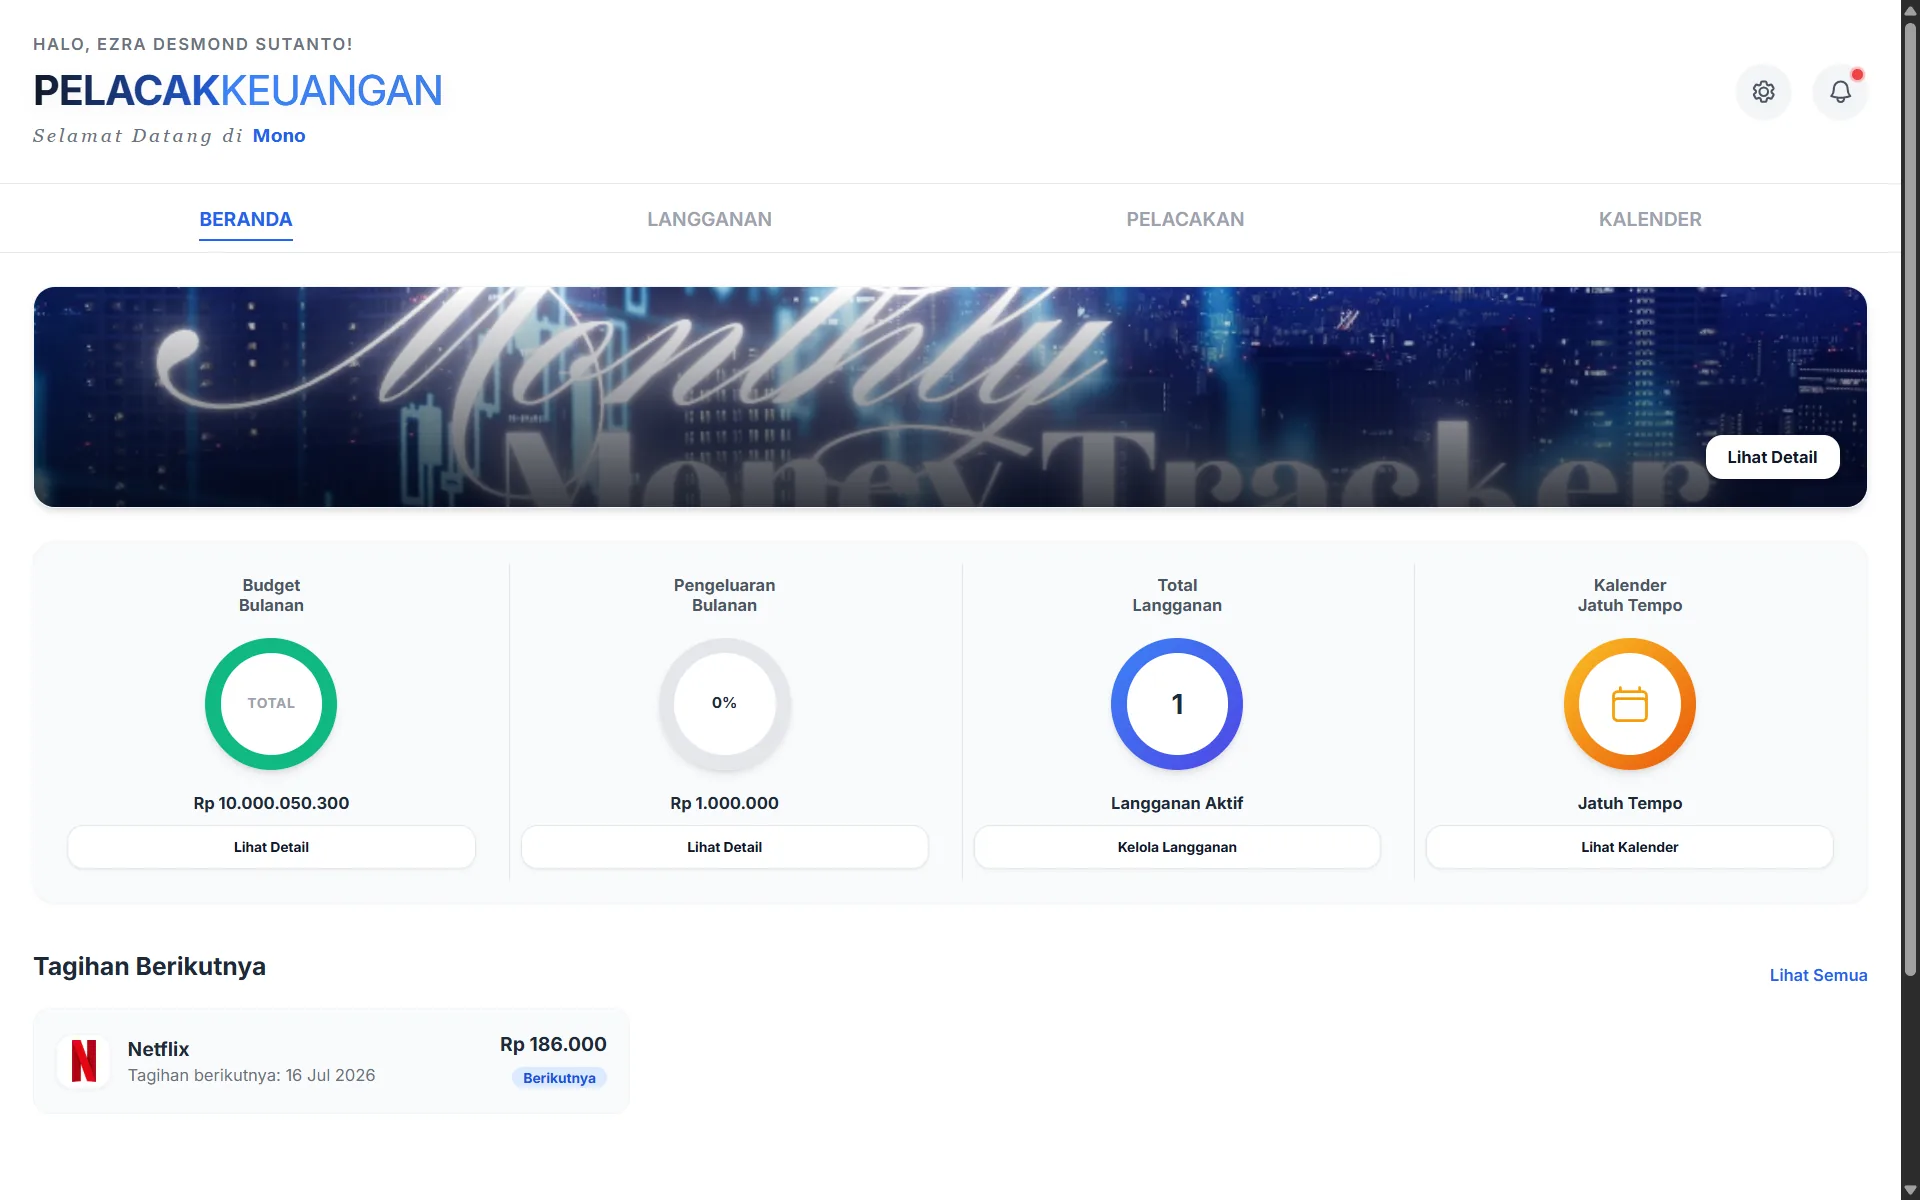The height and width of the screenshot is (1200, 1920).
Task: Click the Netflix billing name
Action: (x=158, y=1049)
